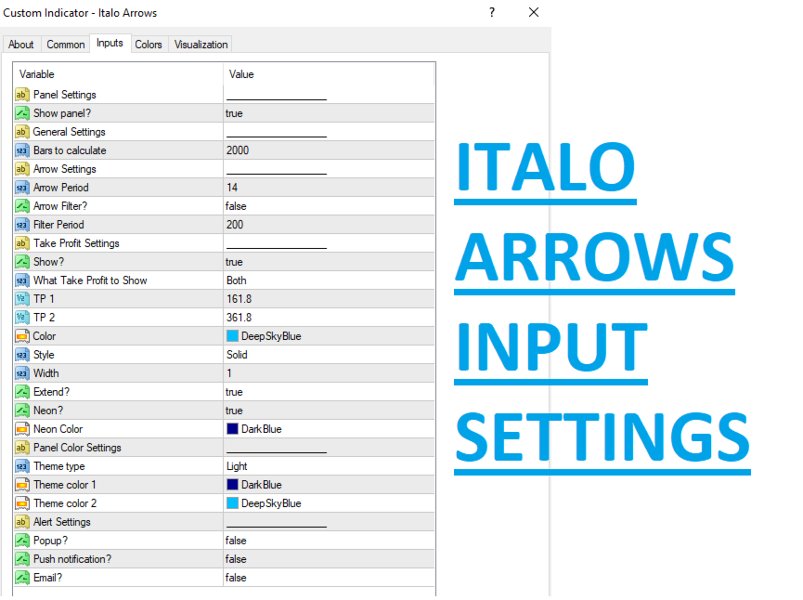803x600 pixels.
Task: Click the integer icon beside Arrow Period
Action: (22, 187)
